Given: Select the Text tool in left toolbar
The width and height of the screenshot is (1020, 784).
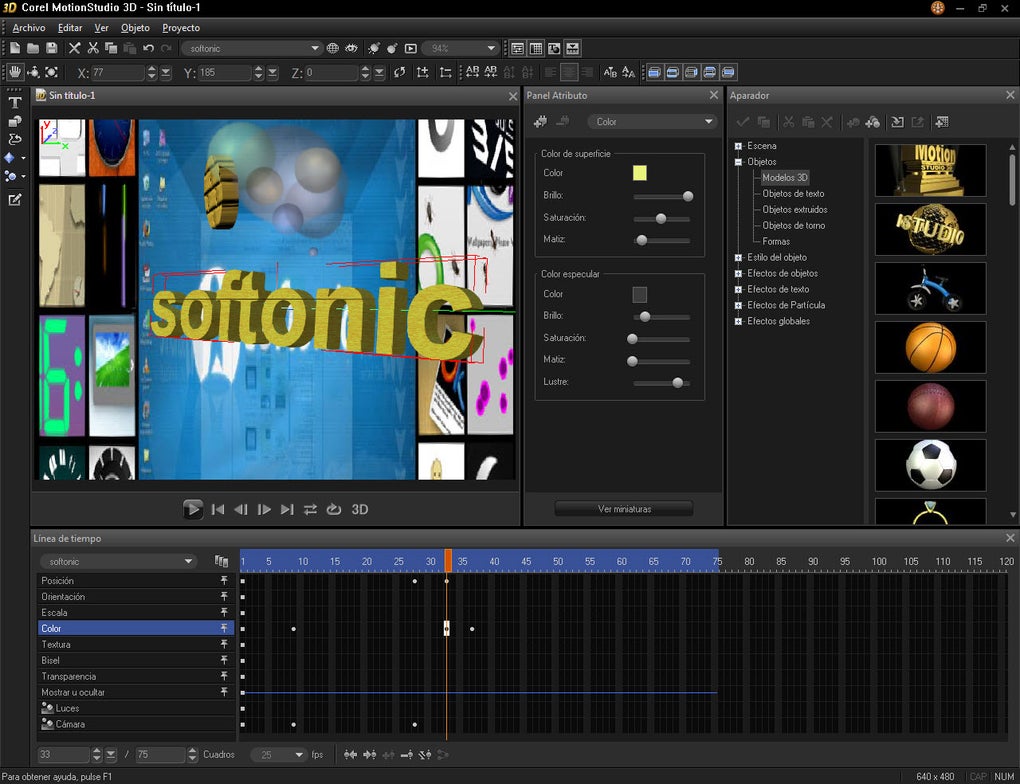Looking at the screenshot, I should (14, 102).
